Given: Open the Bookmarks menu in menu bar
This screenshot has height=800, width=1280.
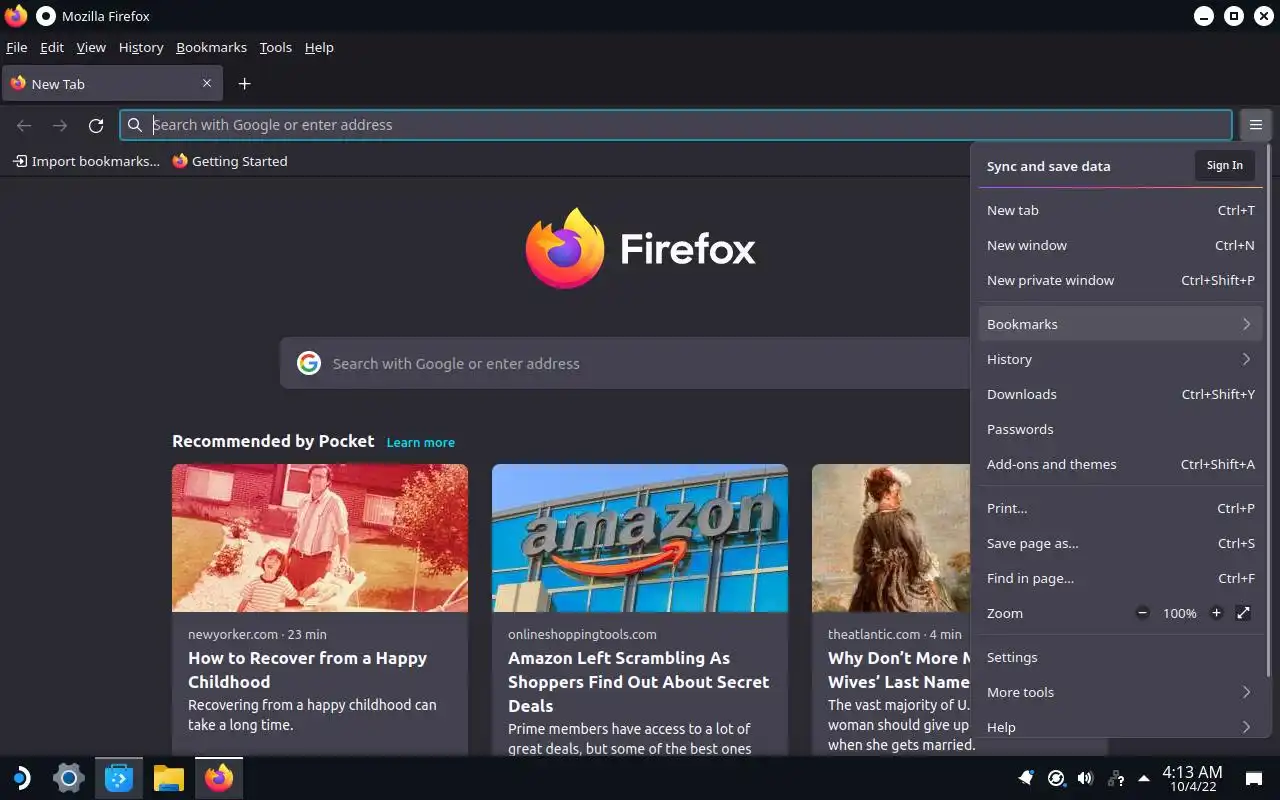Looking at the screenshot, I should 211,47.
